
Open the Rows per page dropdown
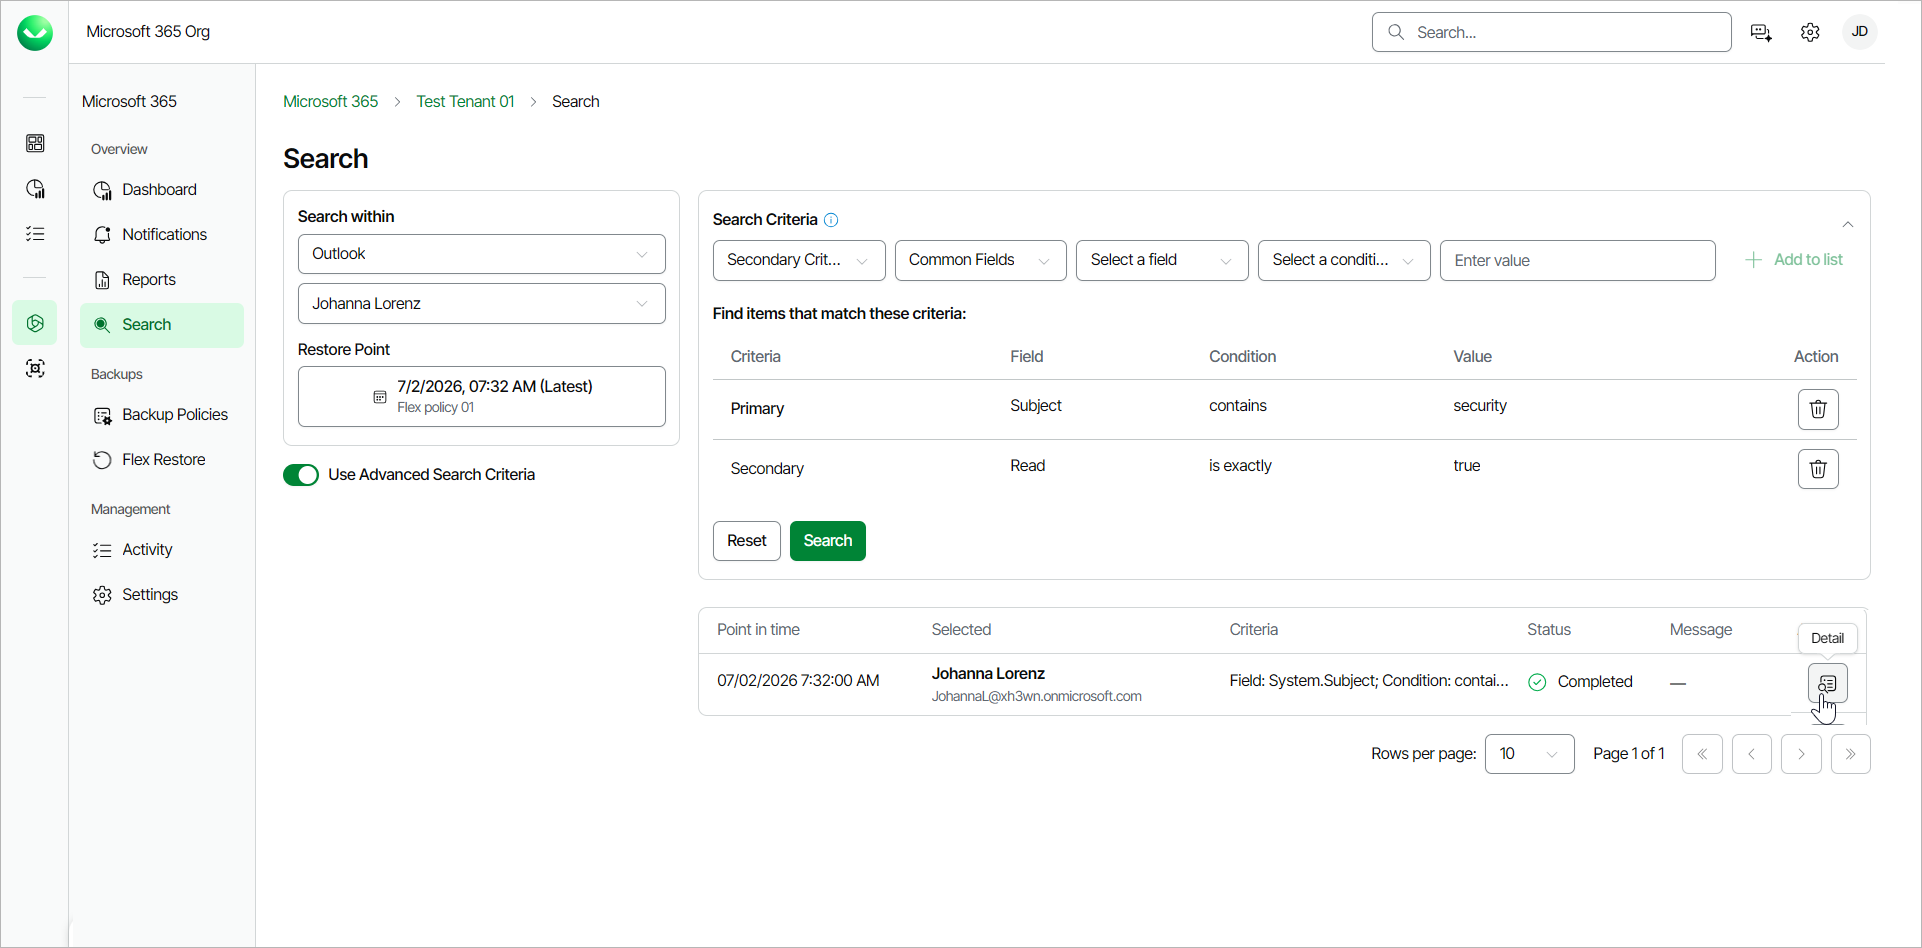point(1529,754)
